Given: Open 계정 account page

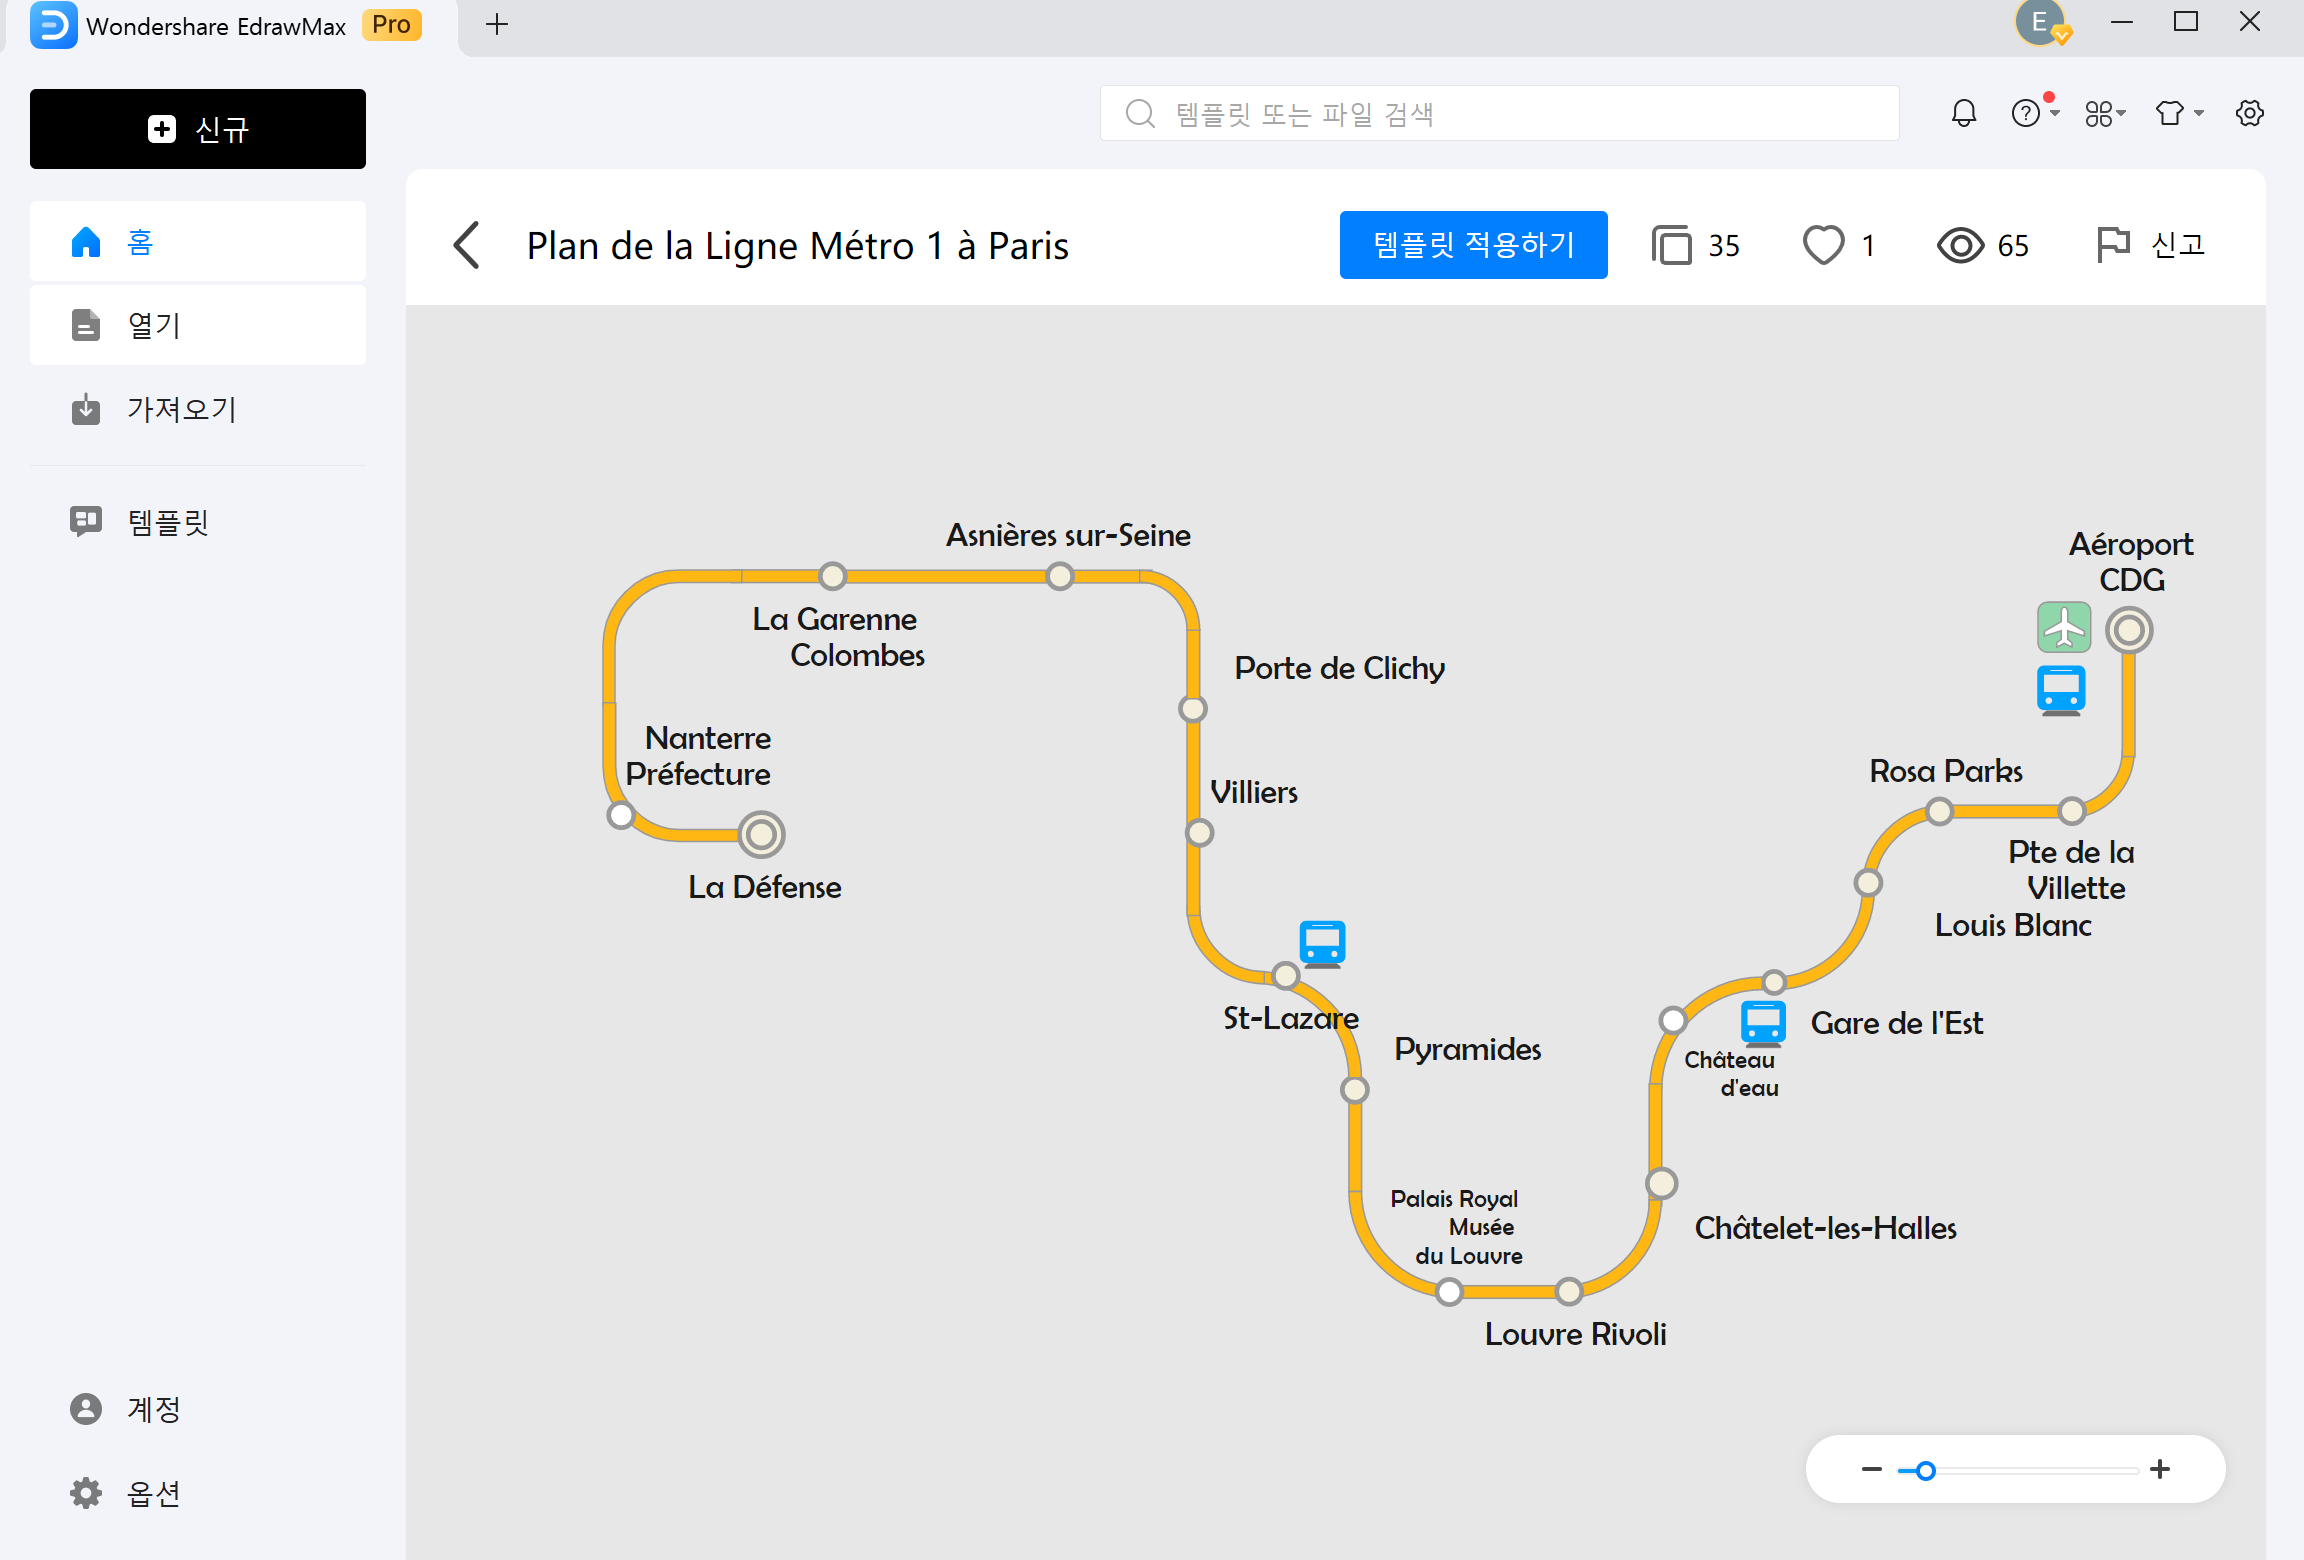Looking at the screenshot, I should tap(198, 1409).
